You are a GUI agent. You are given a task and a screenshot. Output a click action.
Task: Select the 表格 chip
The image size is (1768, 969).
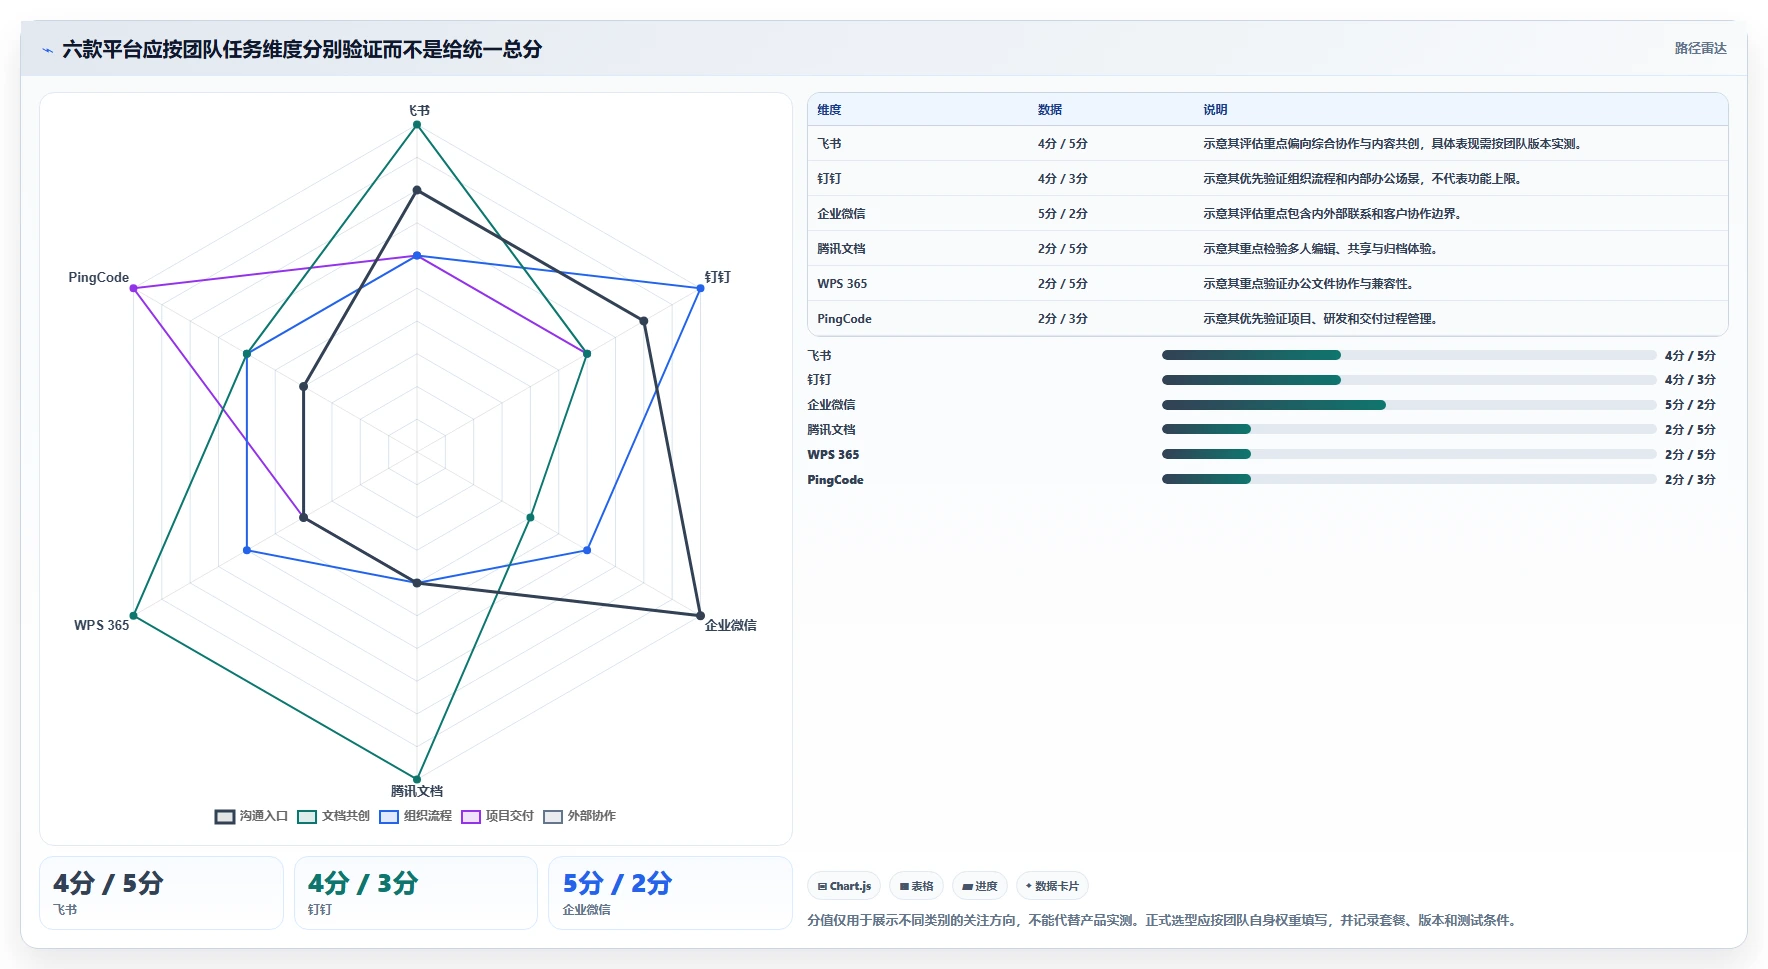pos(916,886)
